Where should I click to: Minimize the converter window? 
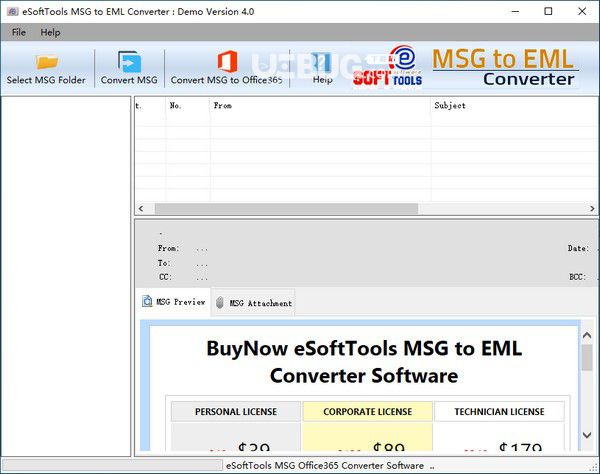(x=515, y=11)
